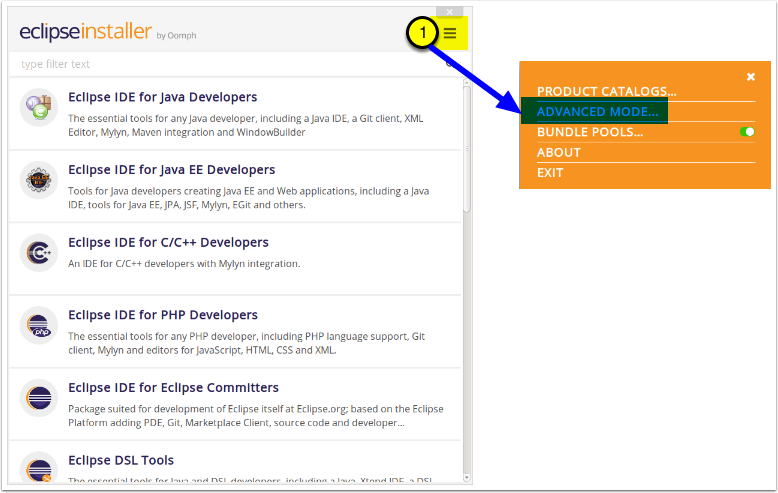Click description 'An IDE for C/C++ developers with Mylyn integration.'

pos(184,264)
